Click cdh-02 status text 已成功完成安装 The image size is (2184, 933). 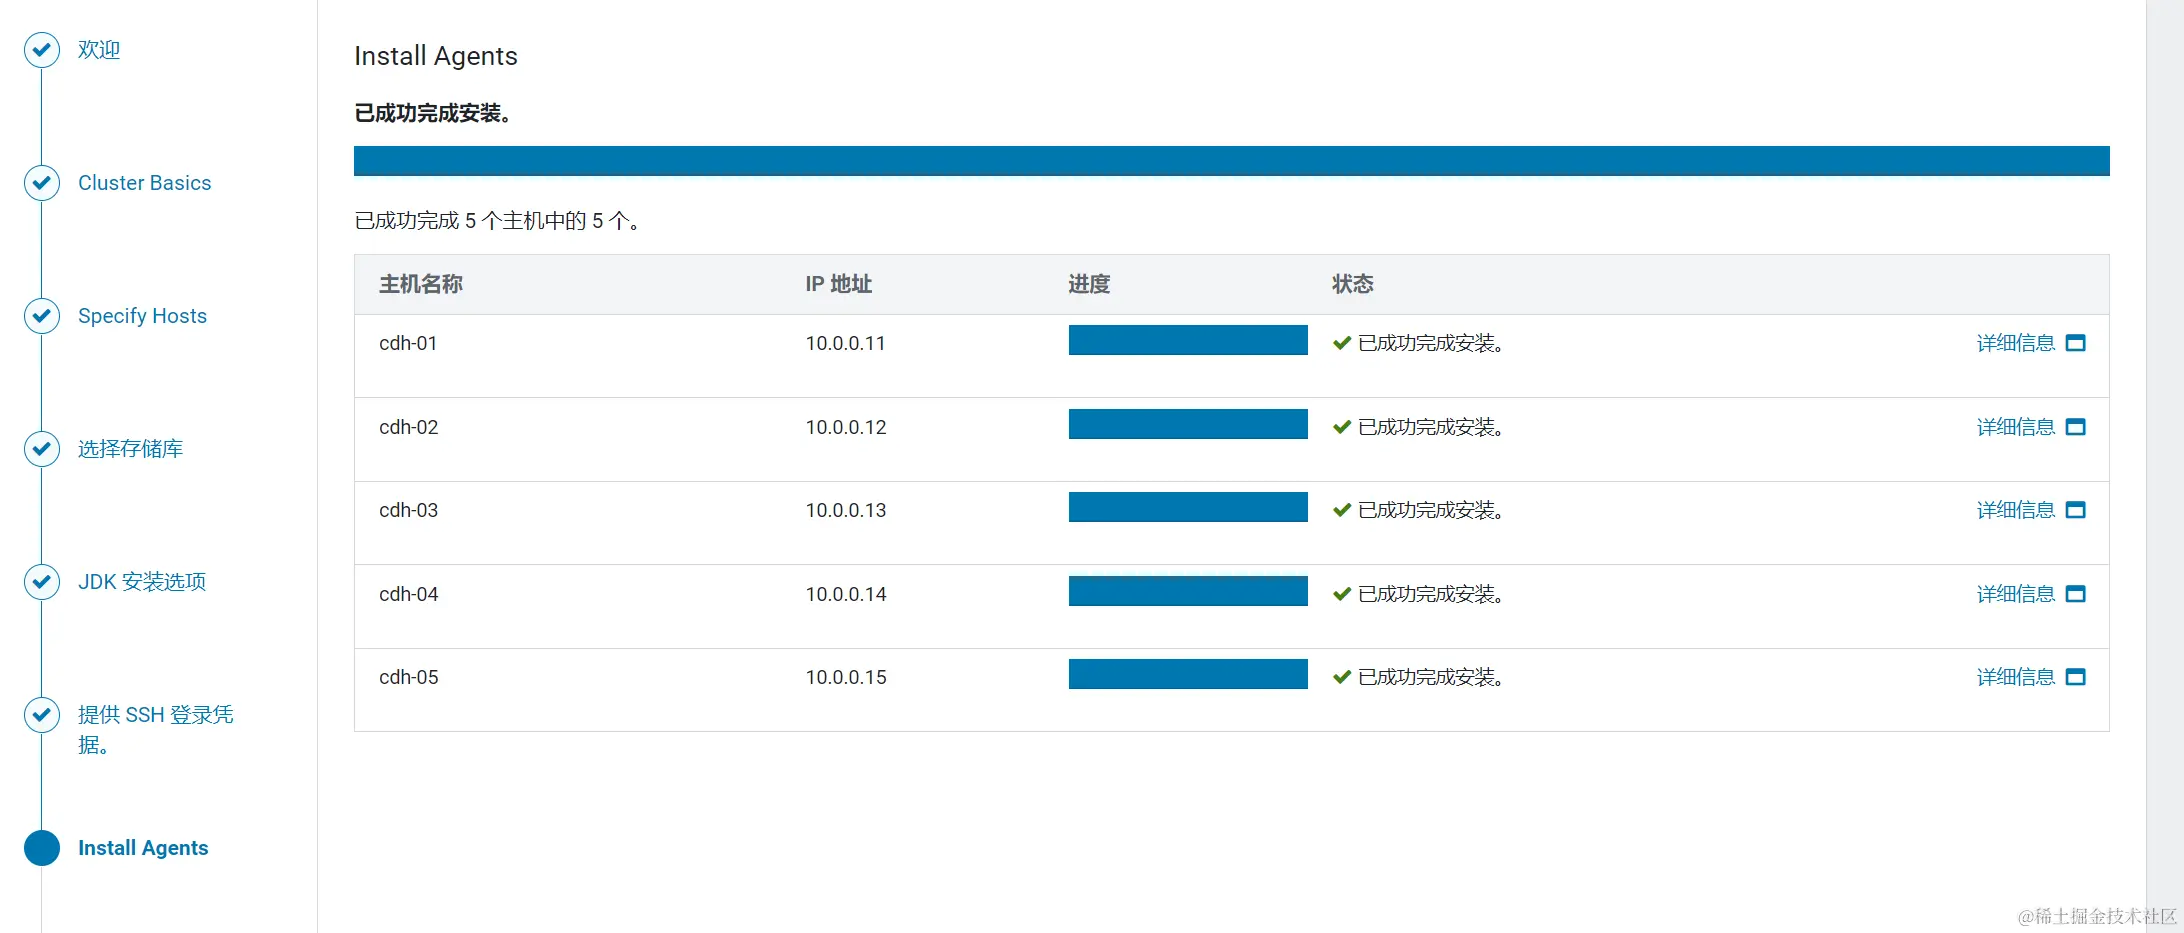[1431, 427]
